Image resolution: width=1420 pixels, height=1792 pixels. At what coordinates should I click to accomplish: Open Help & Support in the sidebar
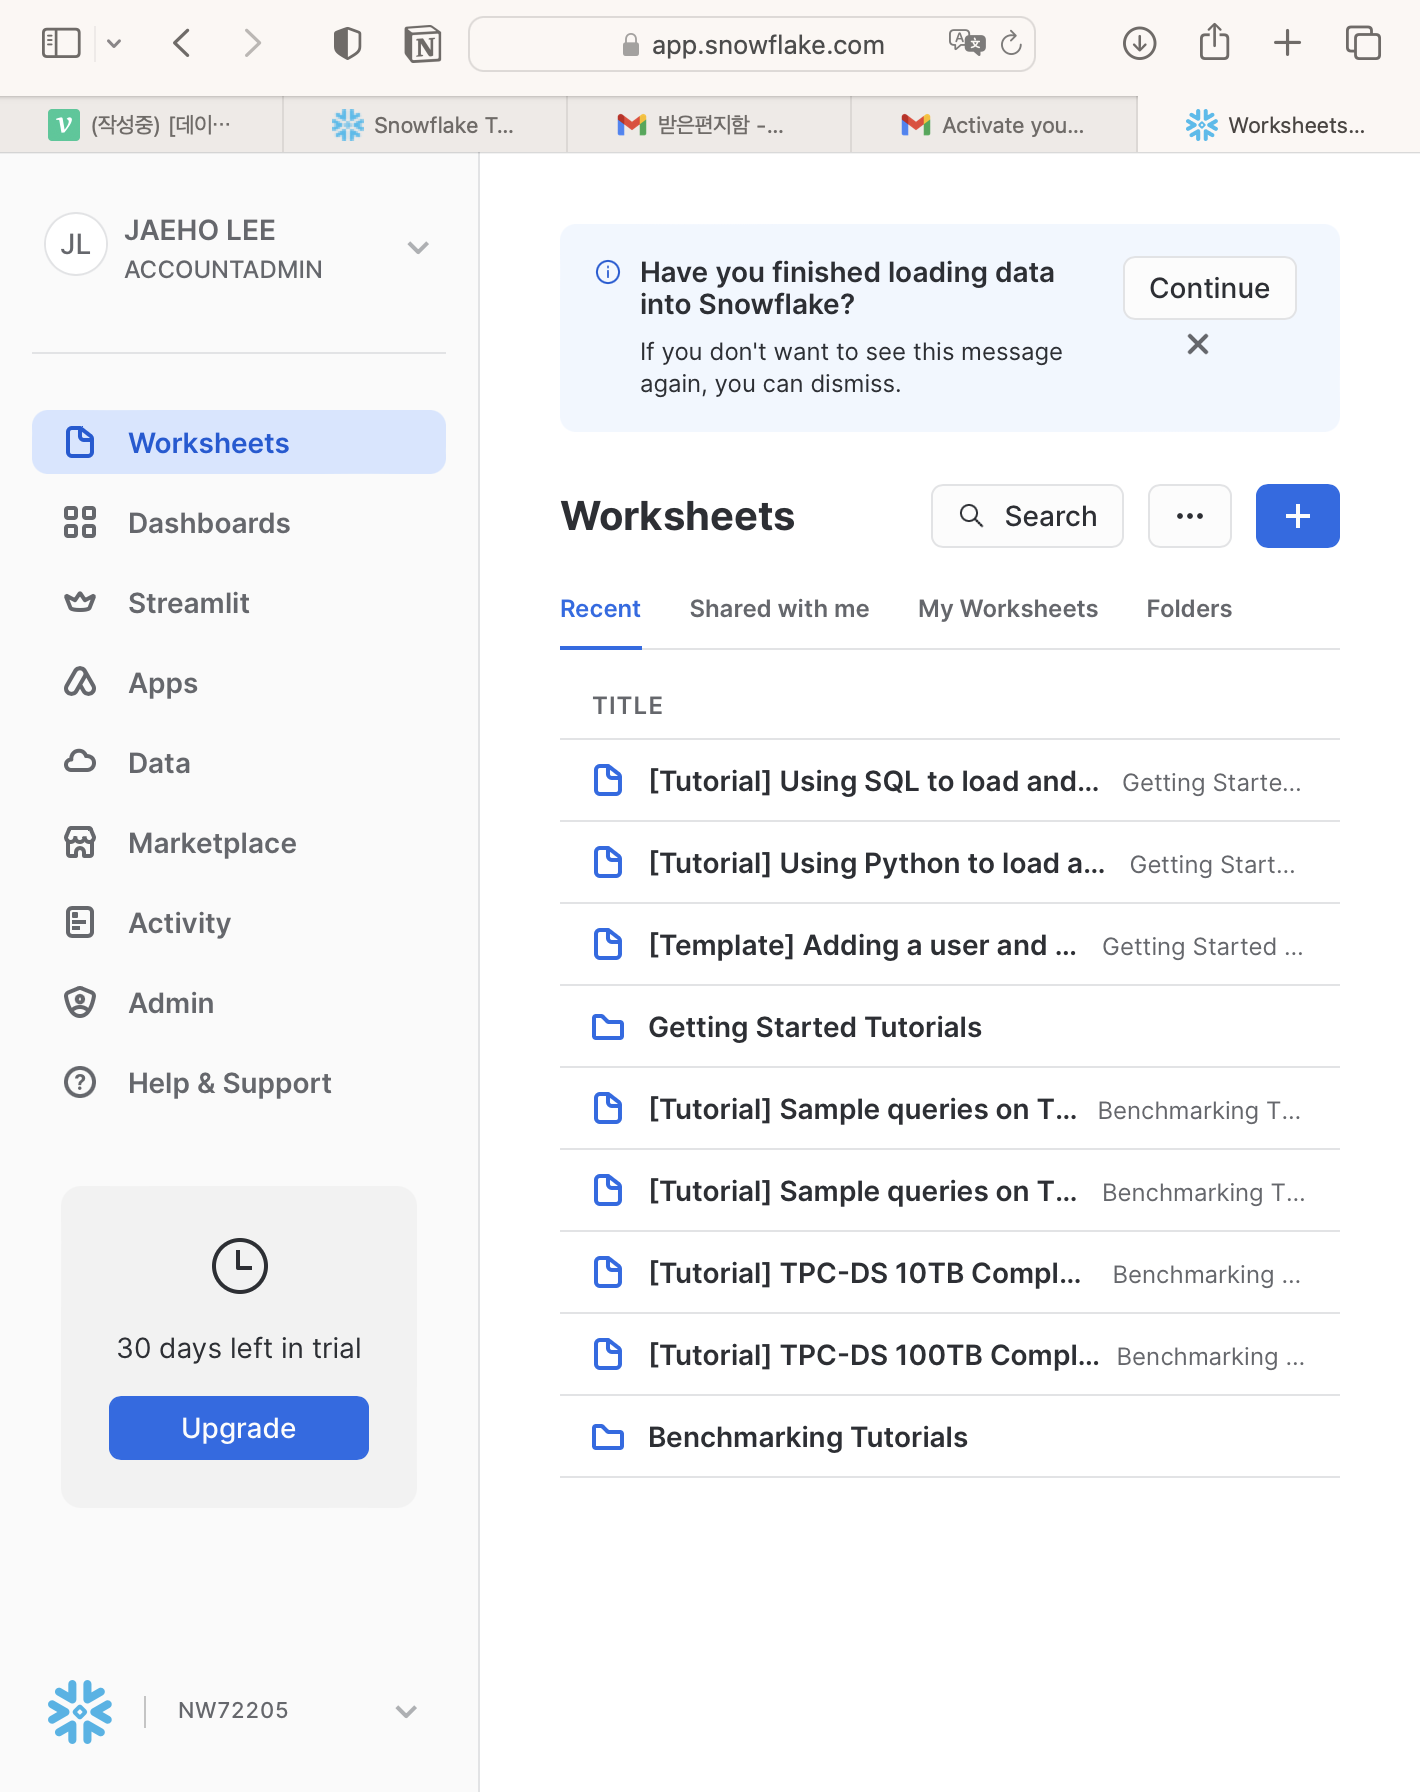pos(239,1082)
